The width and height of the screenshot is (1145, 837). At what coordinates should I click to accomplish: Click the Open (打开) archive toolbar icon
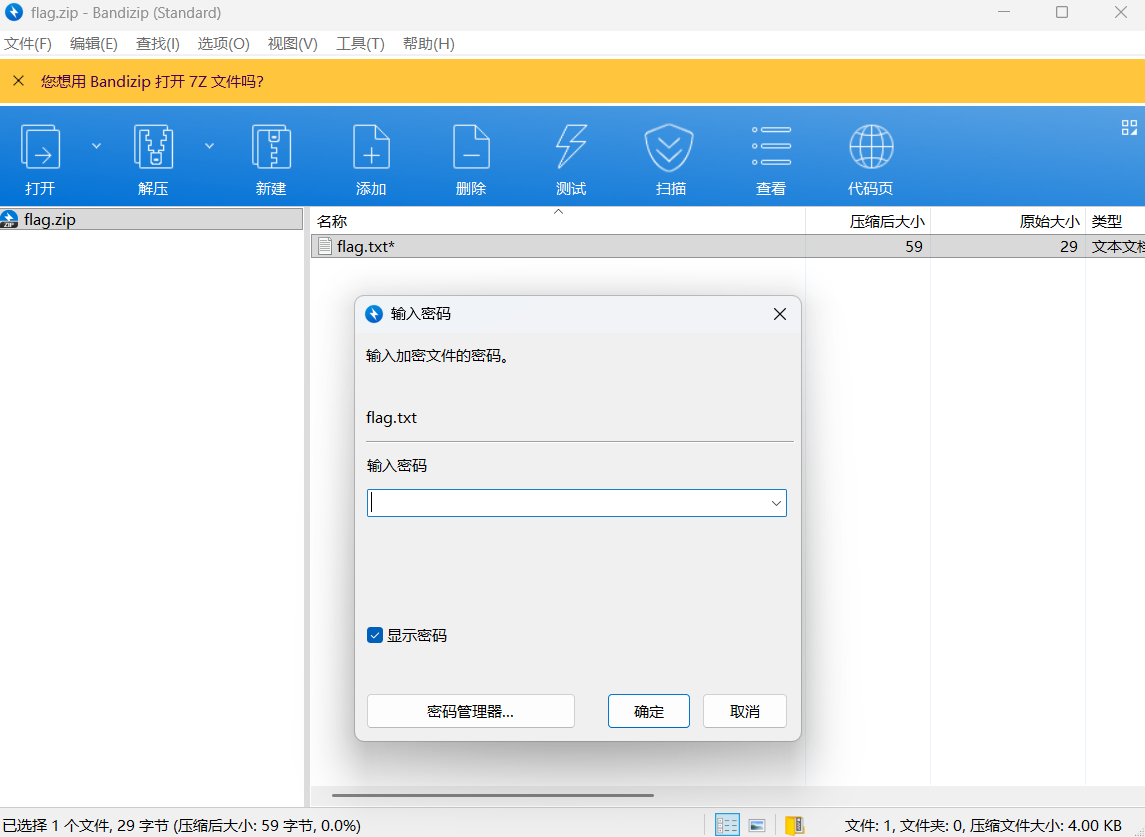[41, 148]
